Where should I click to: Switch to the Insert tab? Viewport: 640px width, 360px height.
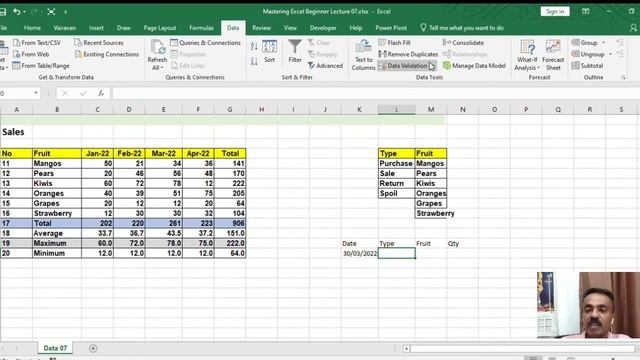coord(96,28)
